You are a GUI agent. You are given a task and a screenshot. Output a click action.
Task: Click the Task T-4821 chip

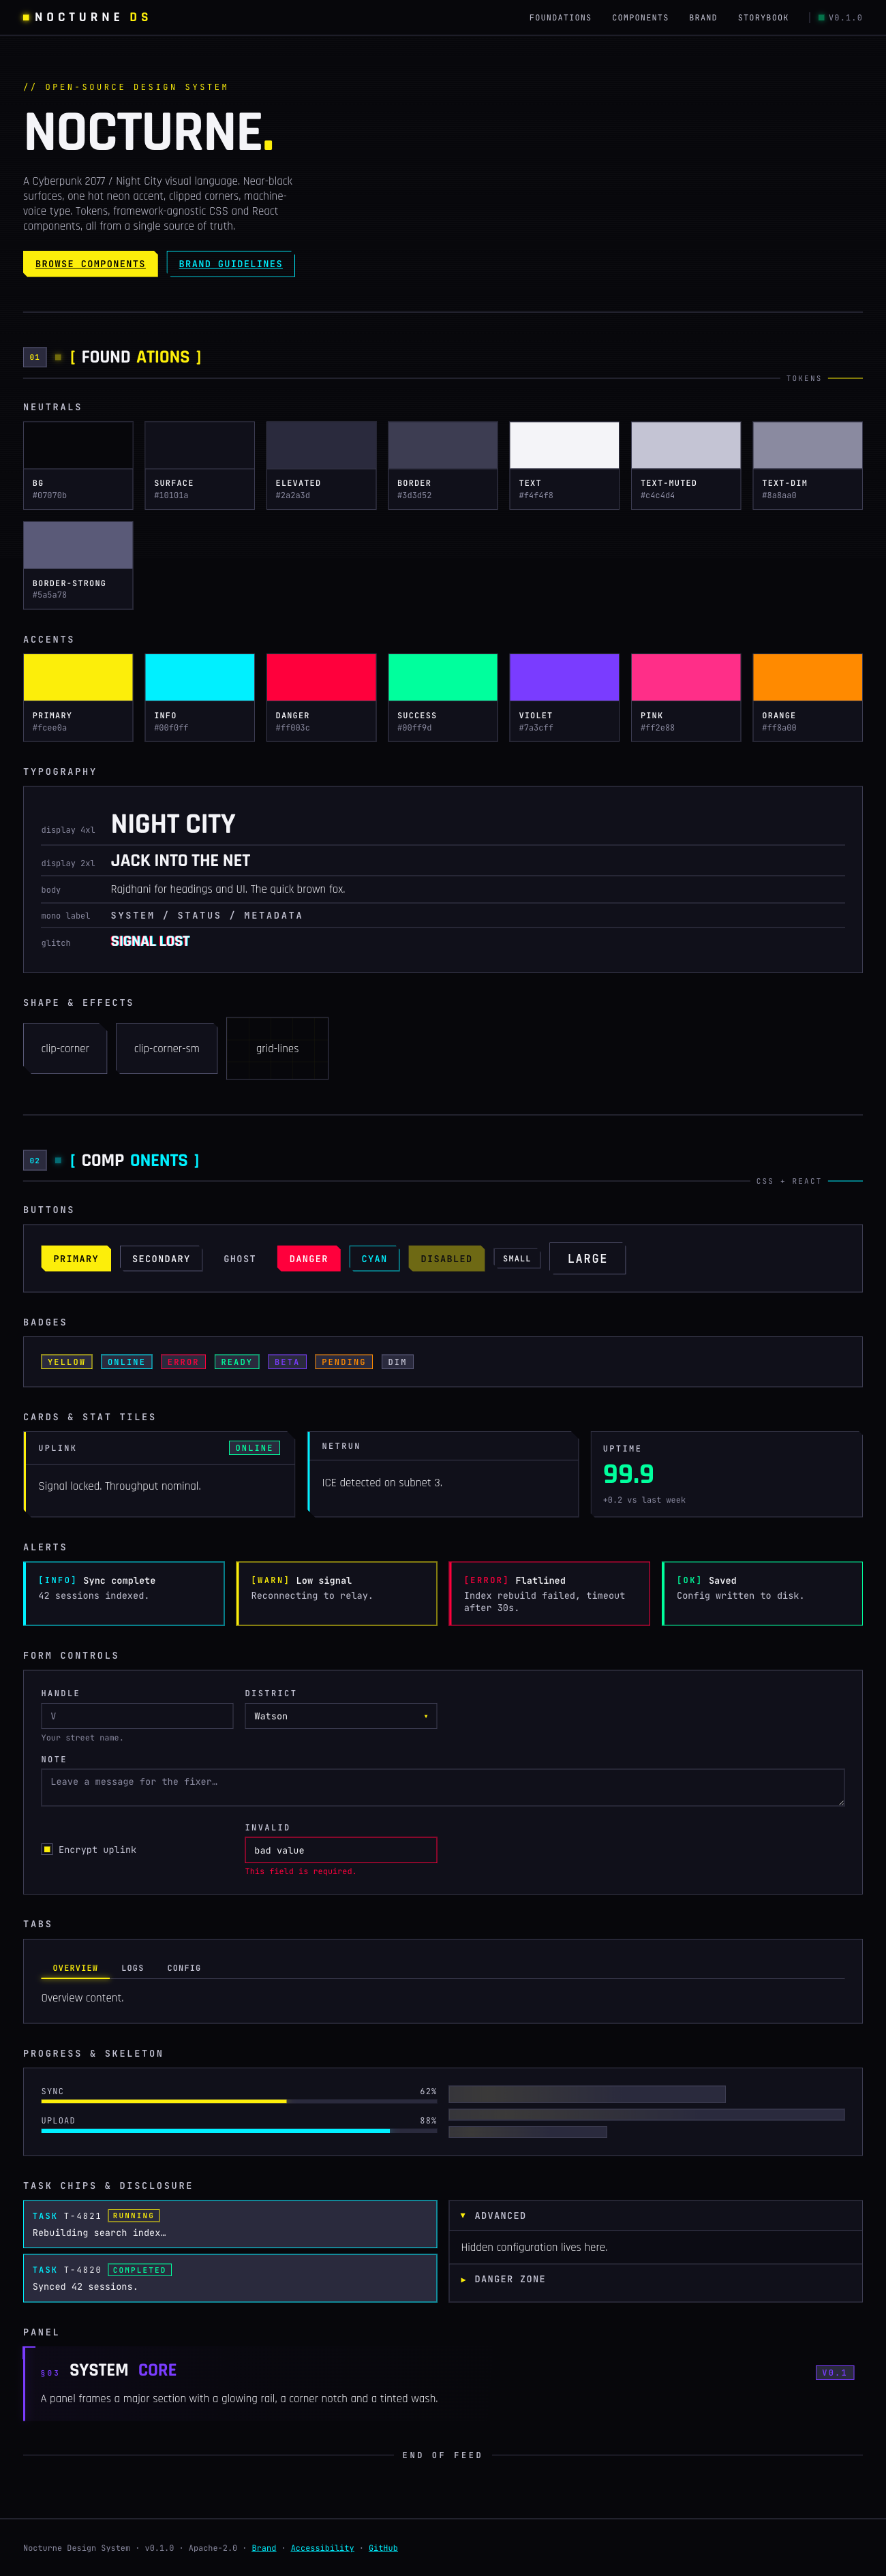[230, 2224]
